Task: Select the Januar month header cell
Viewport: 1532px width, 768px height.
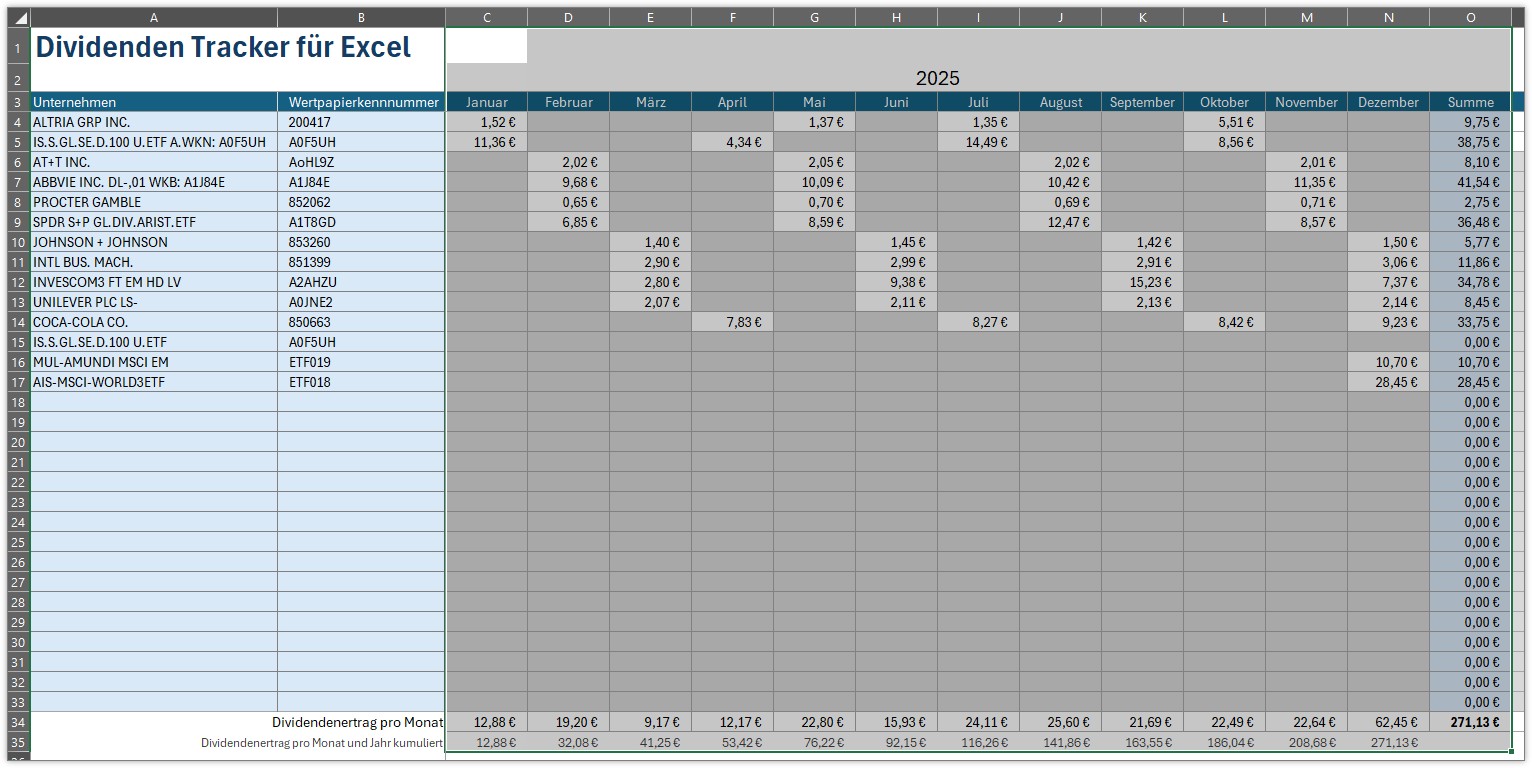Action: pyautogui.click(x=486, y=102)
